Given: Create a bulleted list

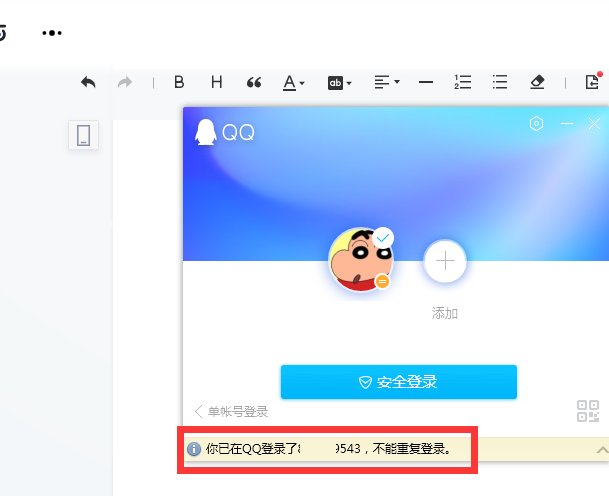Looking at the screenshot, I should (x=500, y=82).
